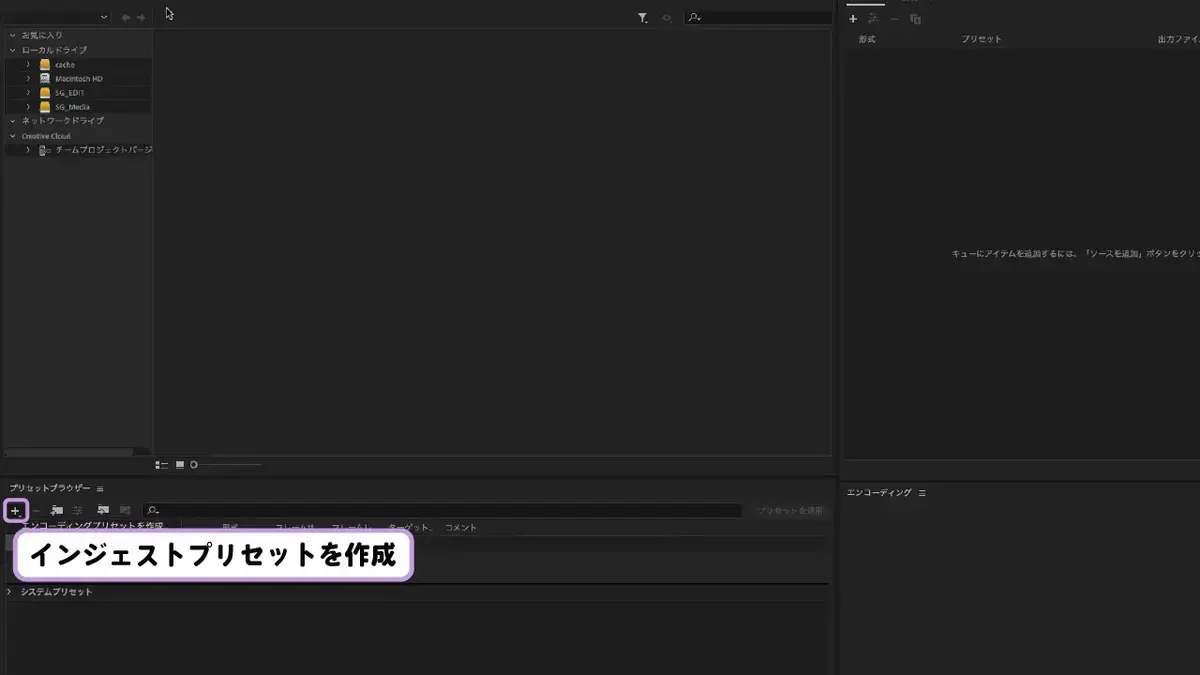Switch the media browser to list view
Screen dimensions: 1200x675
162,464
